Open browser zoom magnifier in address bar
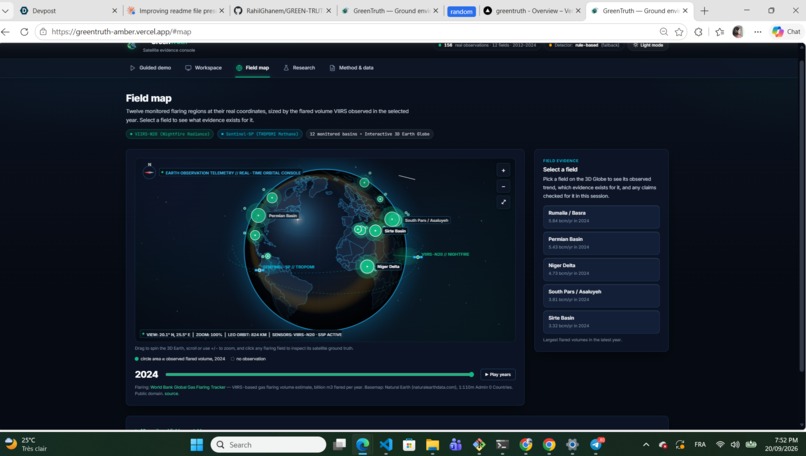Image resolution: width=806 pixels, height=456 pixels. [664, 32]
